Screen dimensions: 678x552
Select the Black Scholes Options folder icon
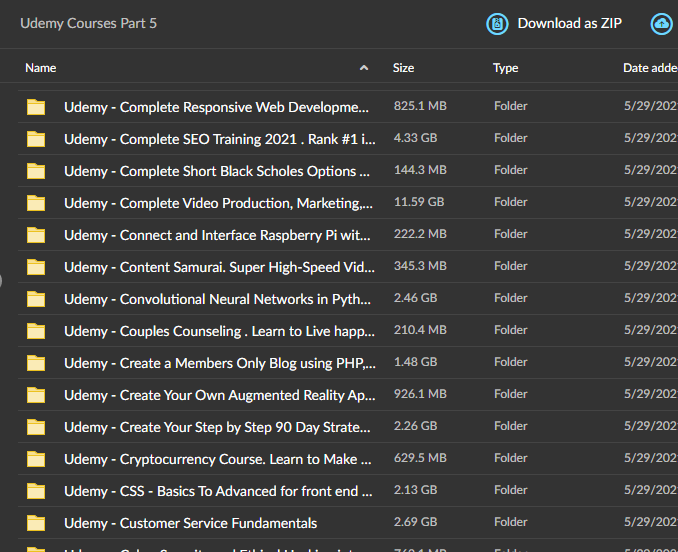click(x=36, y=171)
